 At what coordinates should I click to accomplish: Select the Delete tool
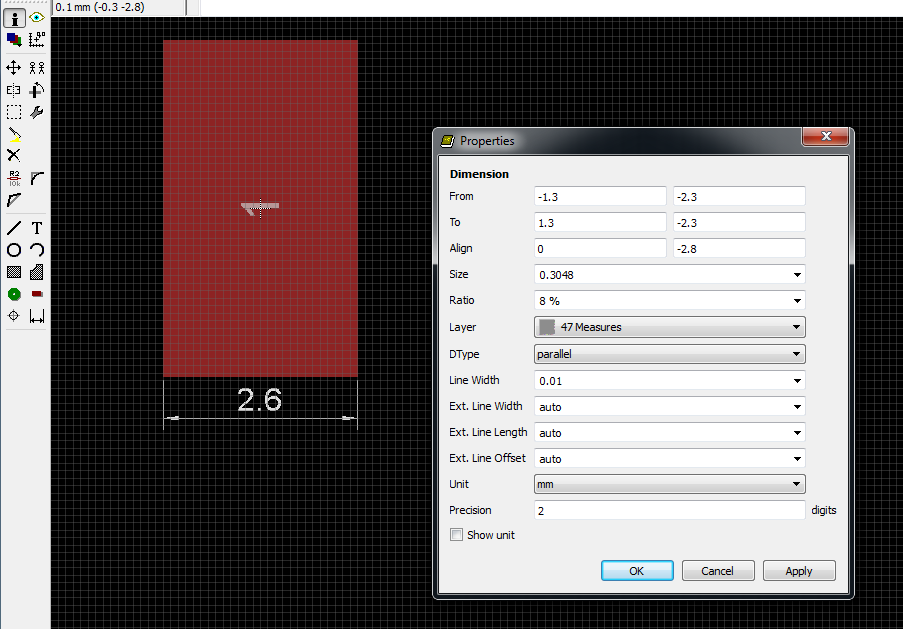click(x=14, y=156)
